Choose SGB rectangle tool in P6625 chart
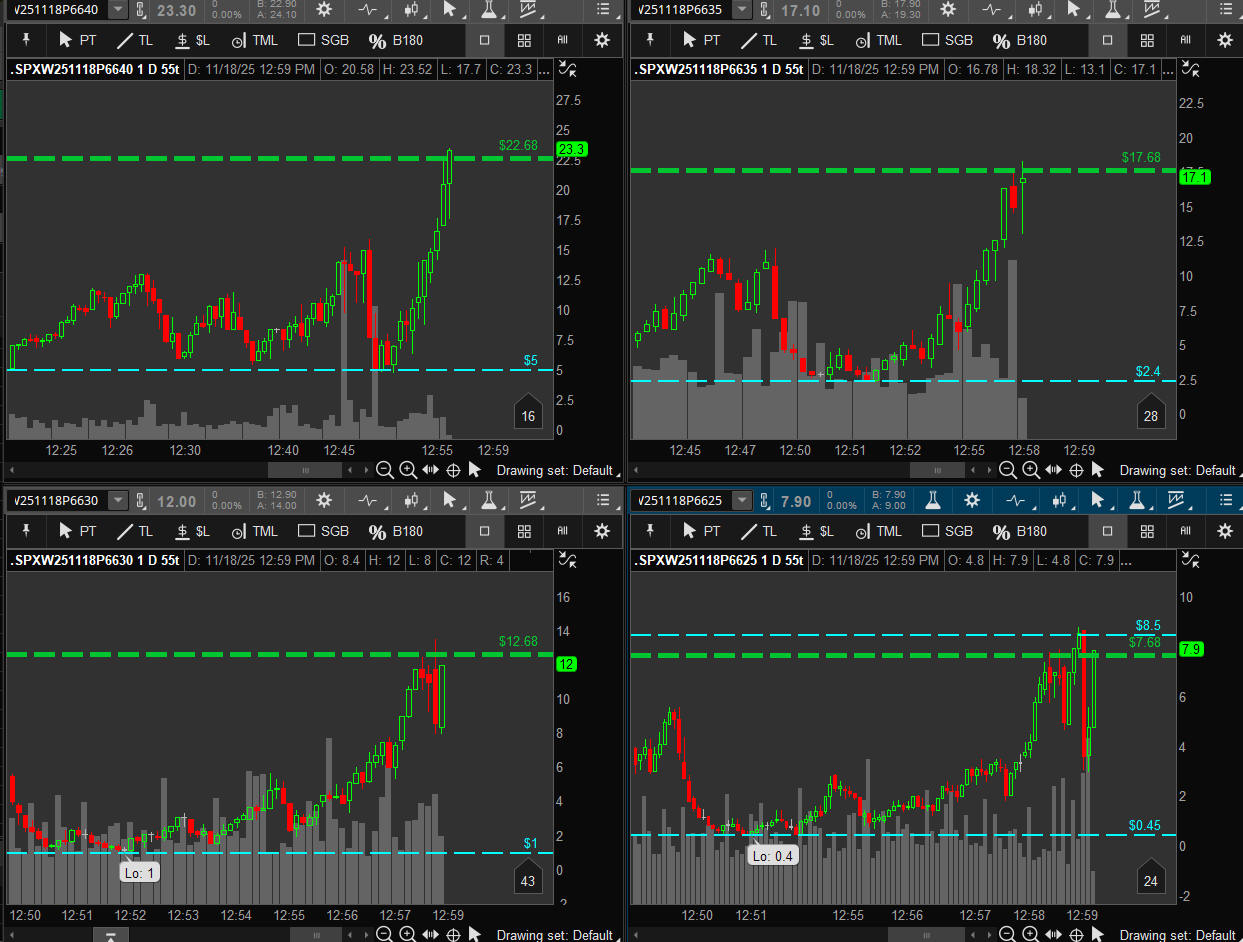1243x942 pixels. (947, 531)
